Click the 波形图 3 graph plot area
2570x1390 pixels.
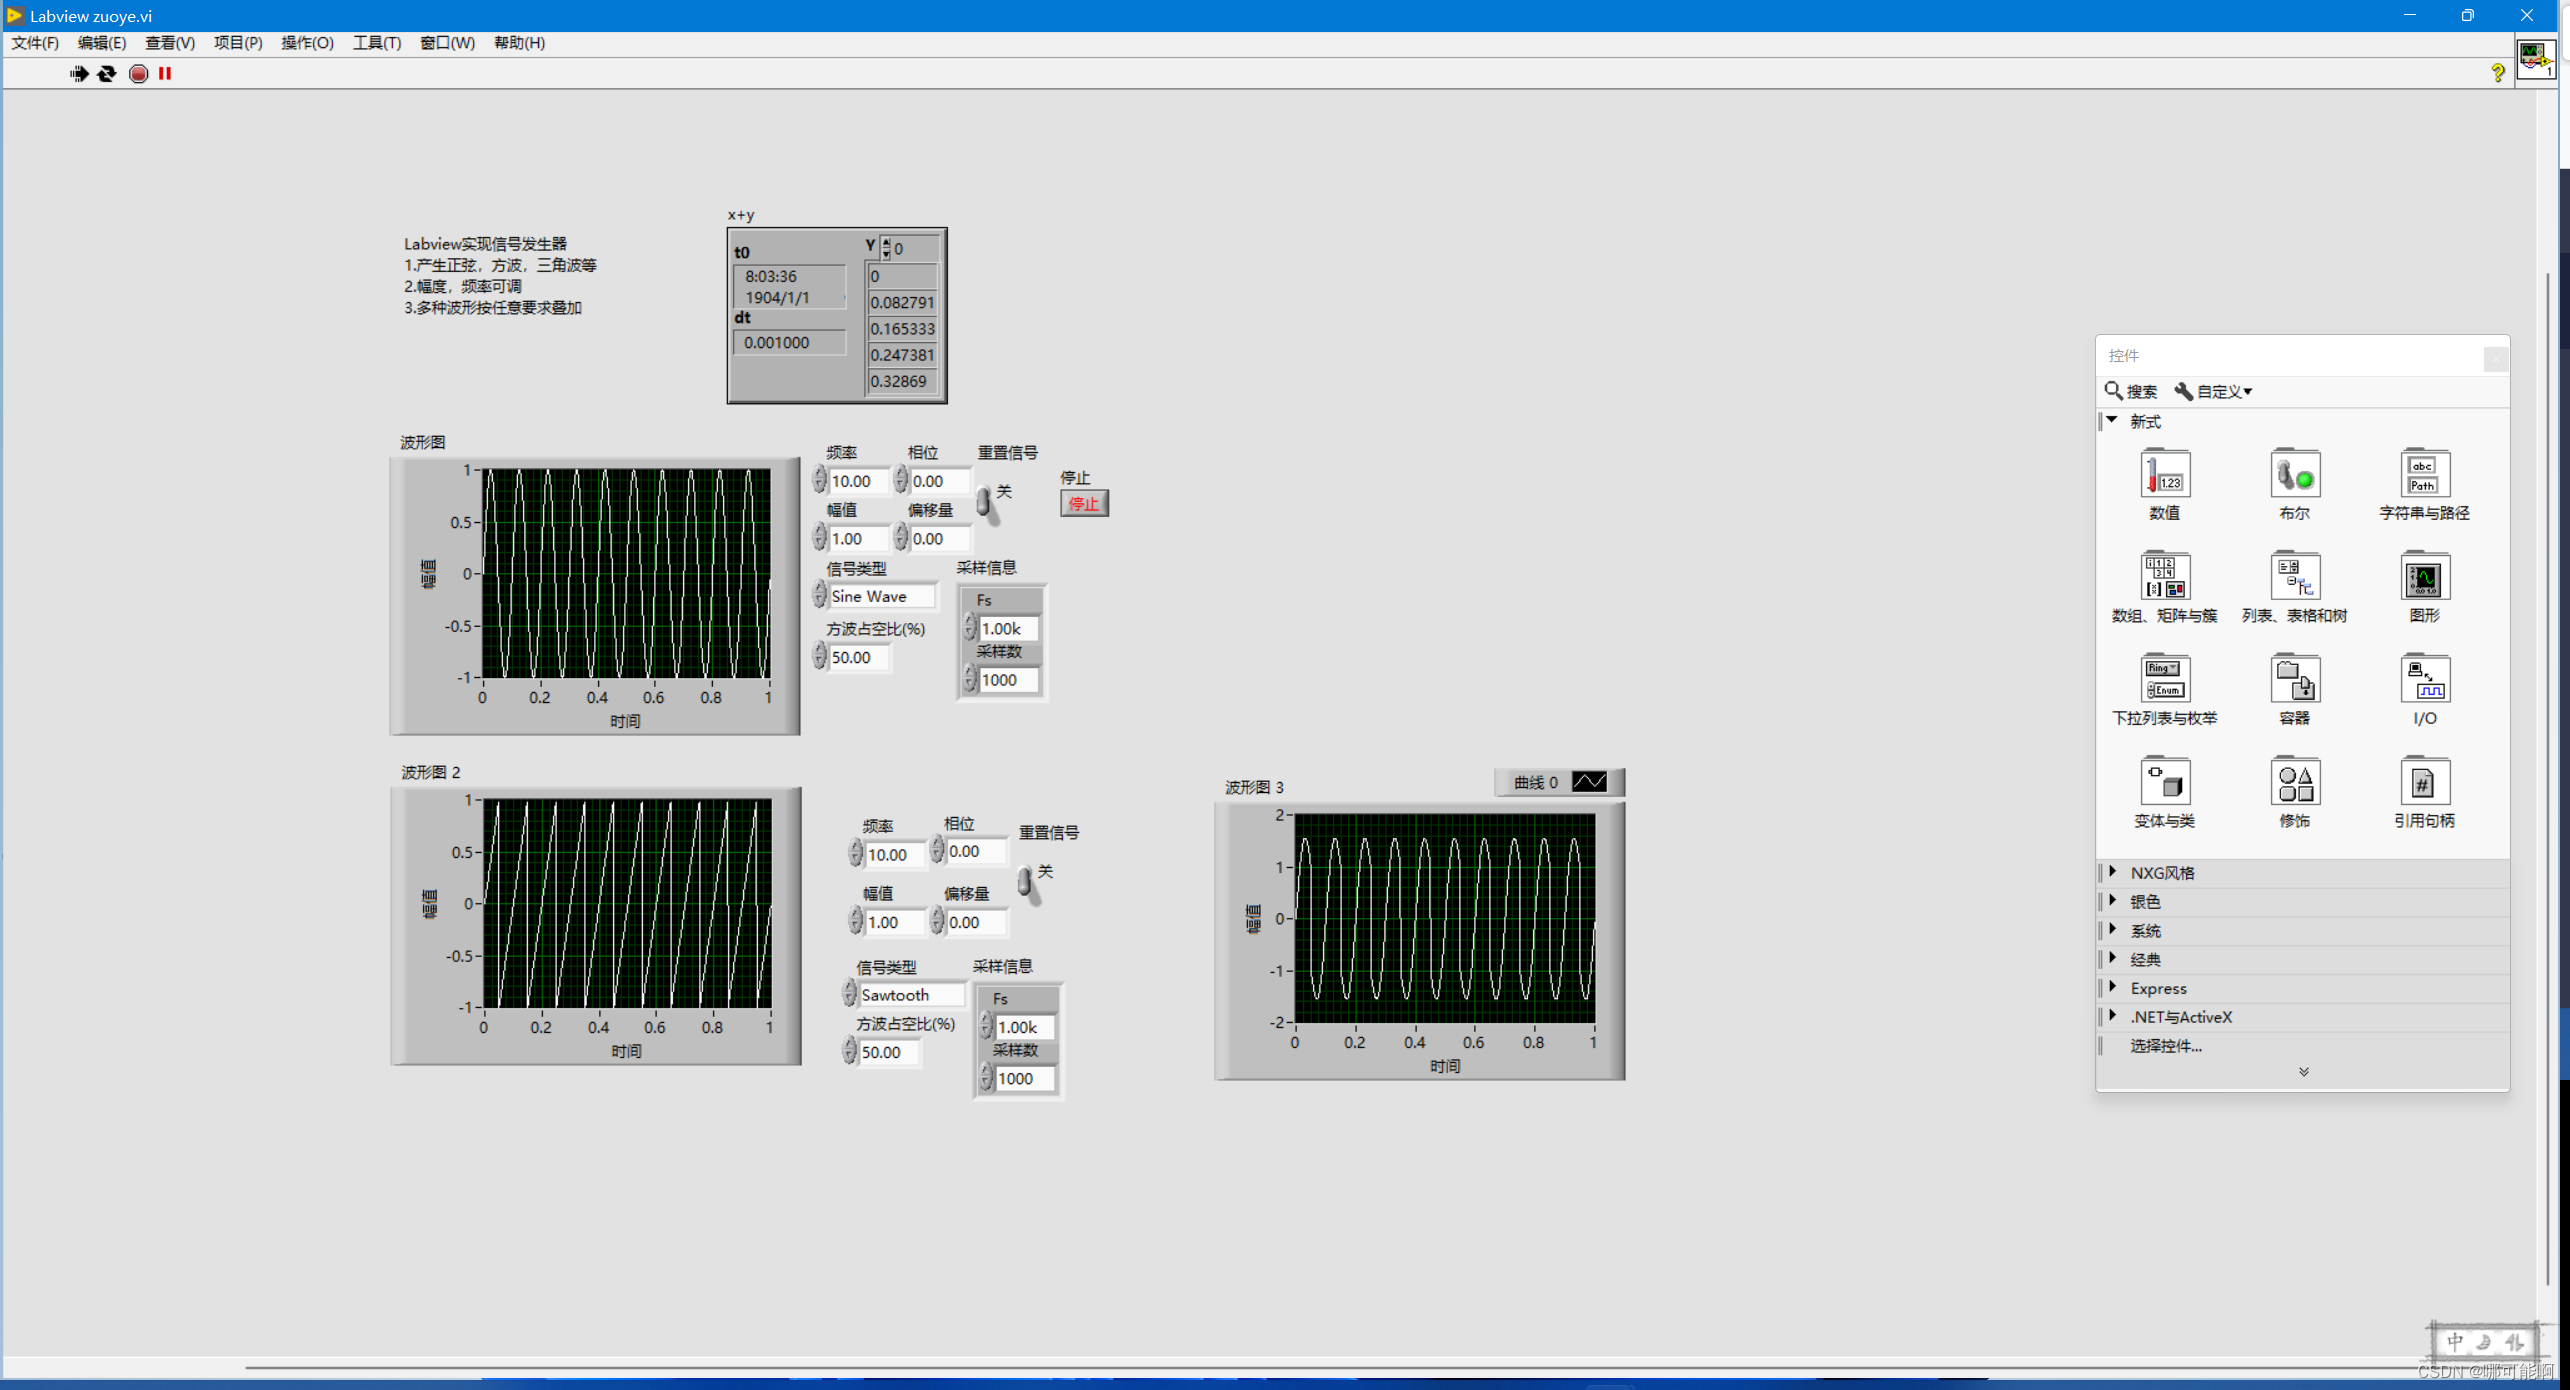1444,918
